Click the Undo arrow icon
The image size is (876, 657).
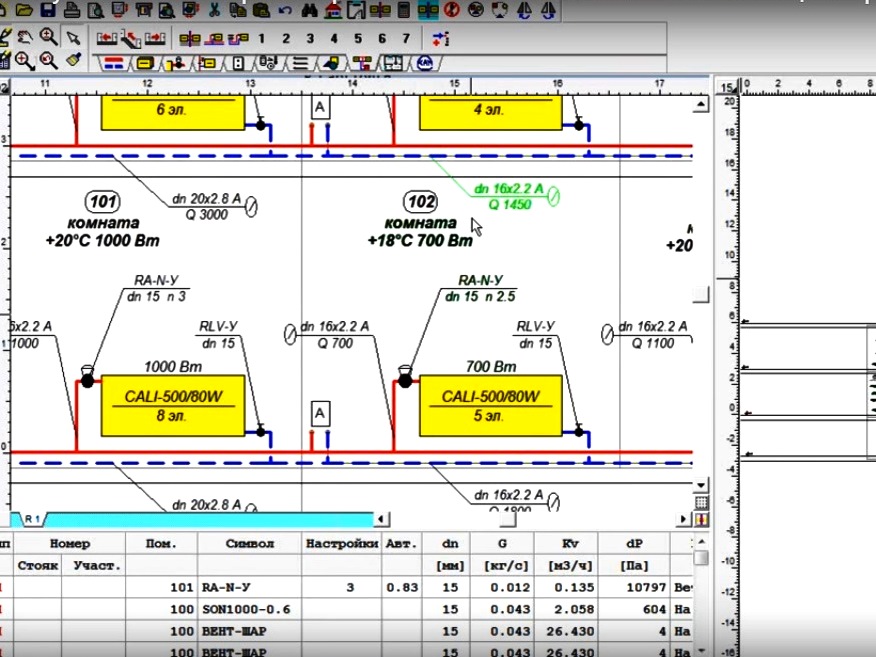(x=286, y=11)
